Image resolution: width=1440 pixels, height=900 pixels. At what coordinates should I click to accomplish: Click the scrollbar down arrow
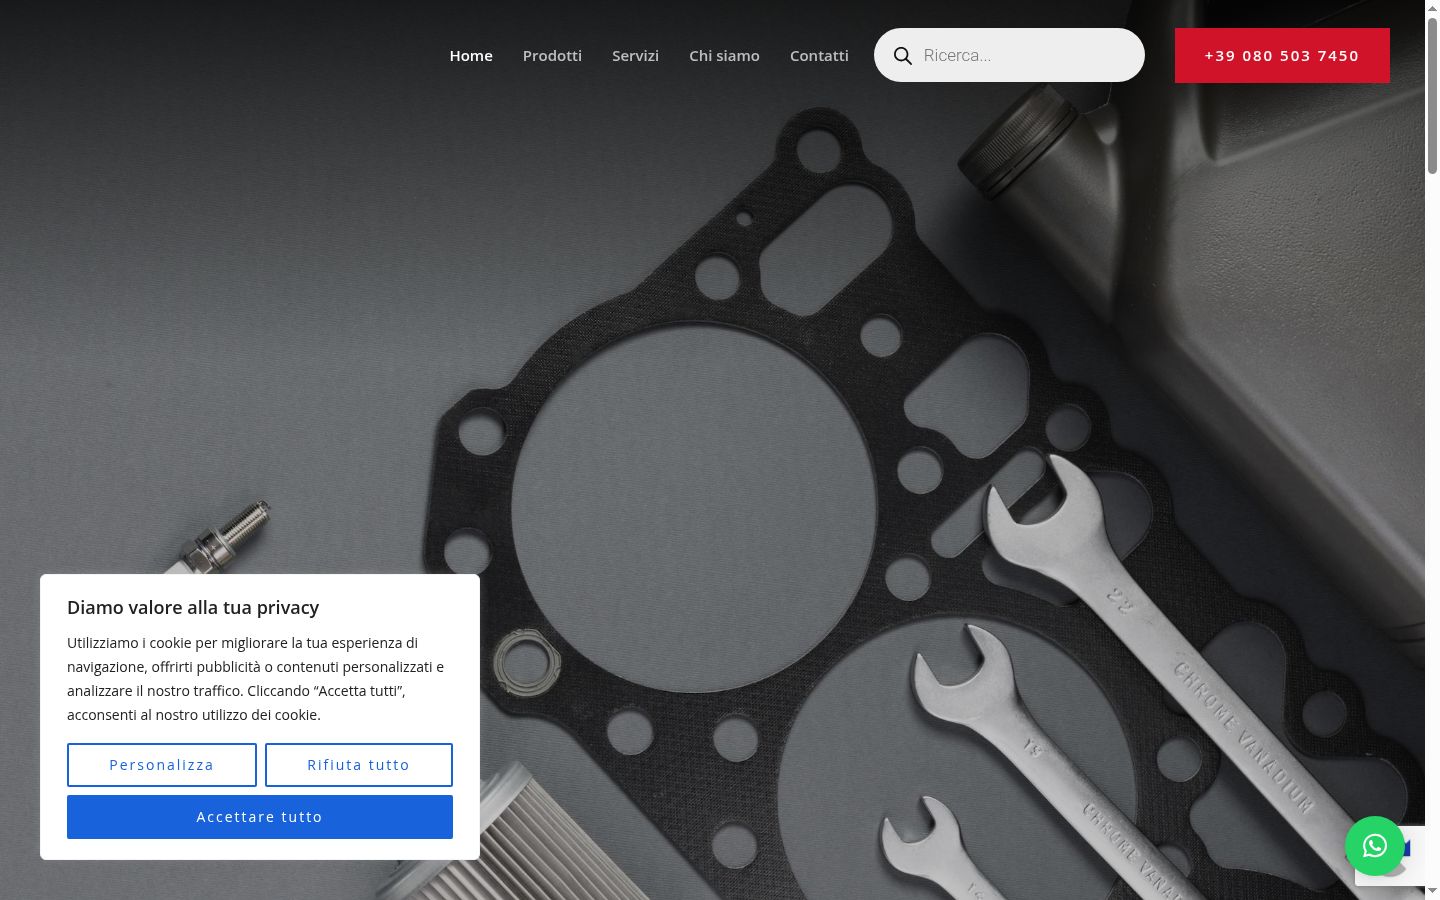click(1432, 891)
